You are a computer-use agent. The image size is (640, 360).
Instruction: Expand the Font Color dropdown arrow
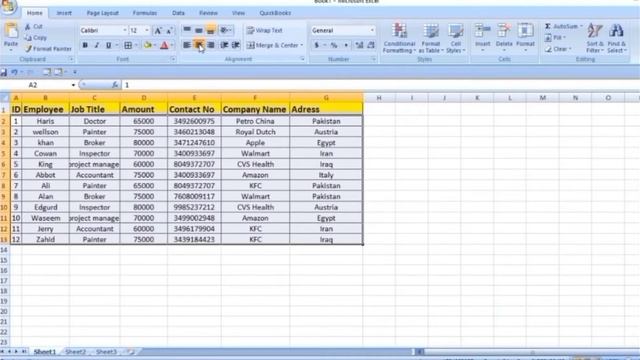[x=172, y=45]
